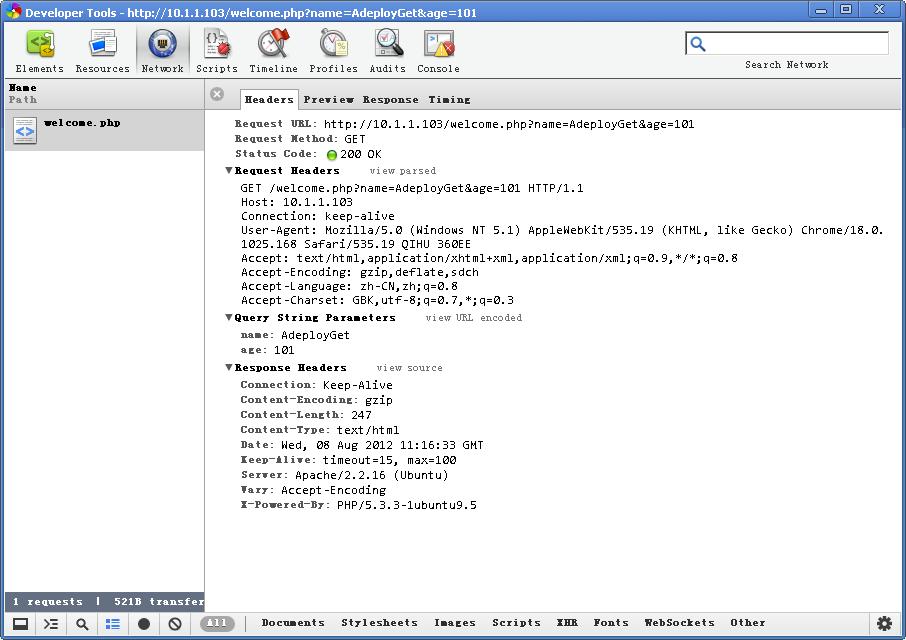906x640 pixels.
Task: Toggle network request recording
Action: coord(143,623)
